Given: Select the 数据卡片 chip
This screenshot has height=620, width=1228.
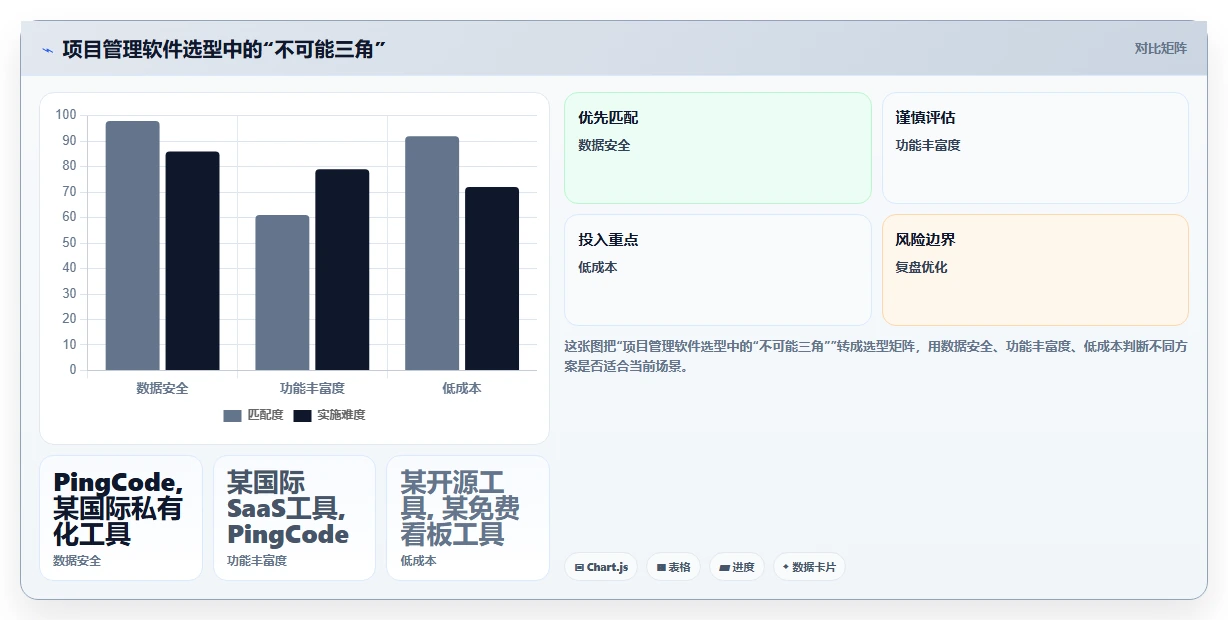Looking at the screenshot, I should click(810, 567).
